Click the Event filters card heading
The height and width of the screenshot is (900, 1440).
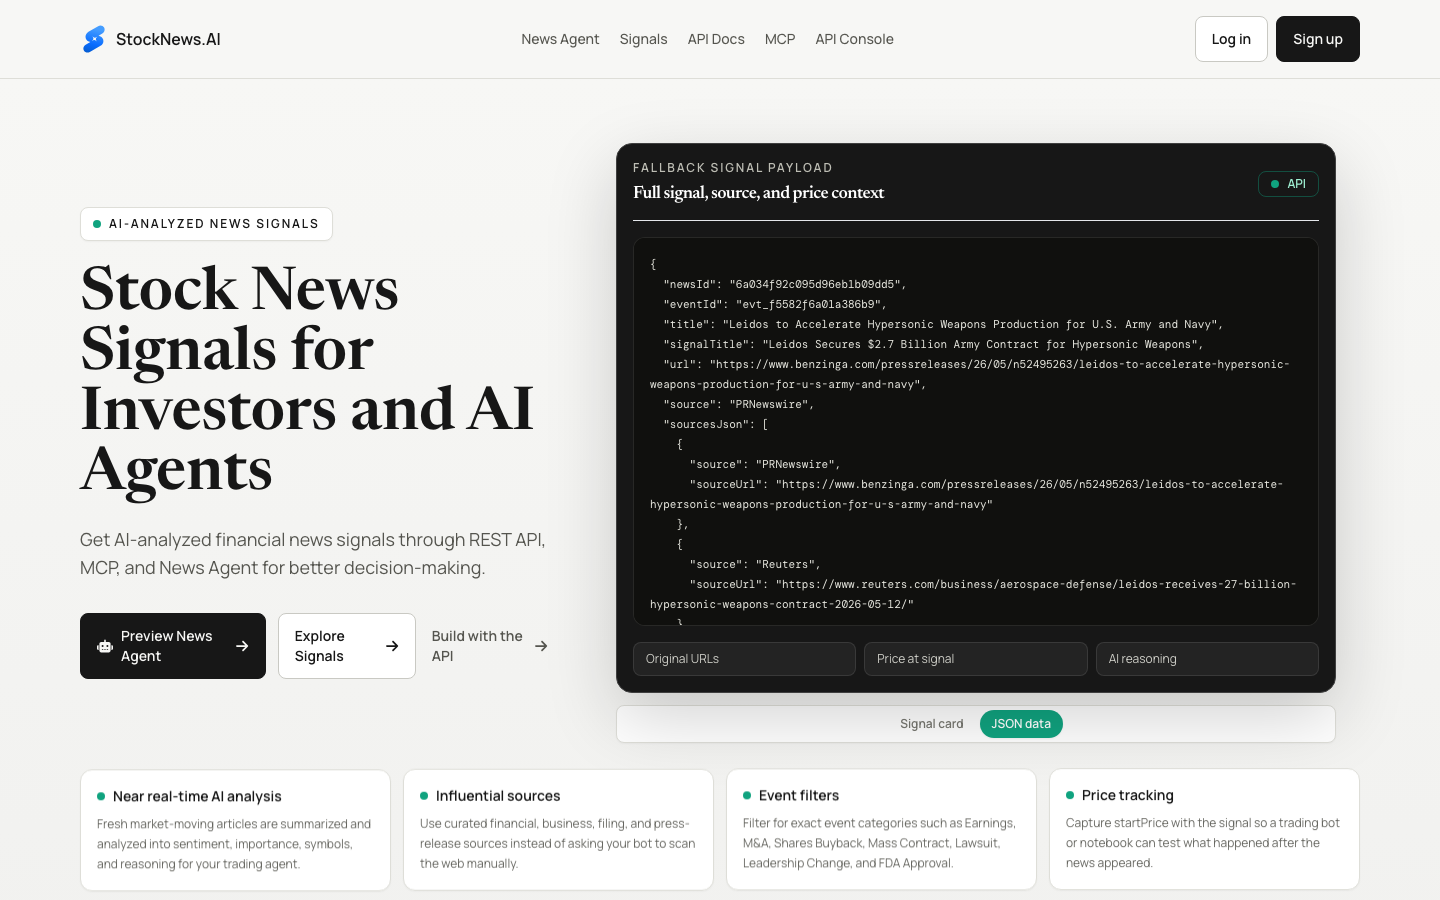(799, 795)
